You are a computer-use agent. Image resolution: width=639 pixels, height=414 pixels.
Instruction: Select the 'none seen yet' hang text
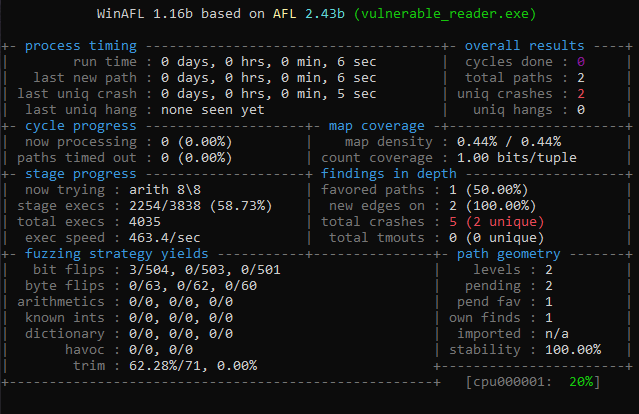click(213, 110)
